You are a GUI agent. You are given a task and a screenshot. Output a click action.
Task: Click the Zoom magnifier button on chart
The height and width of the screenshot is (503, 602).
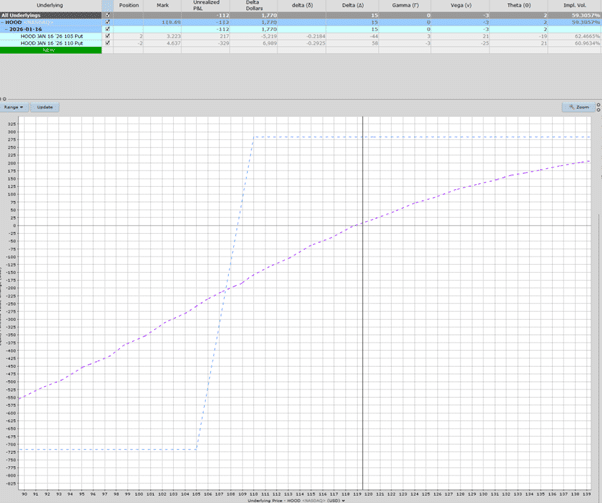coord(580,107)
